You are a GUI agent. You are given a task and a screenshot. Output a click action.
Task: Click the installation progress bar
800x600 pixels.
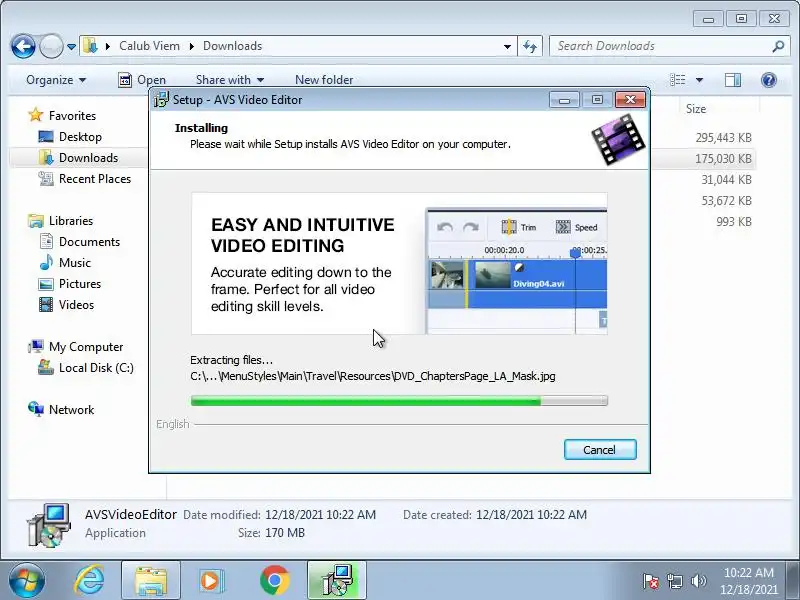pos(399,401)
